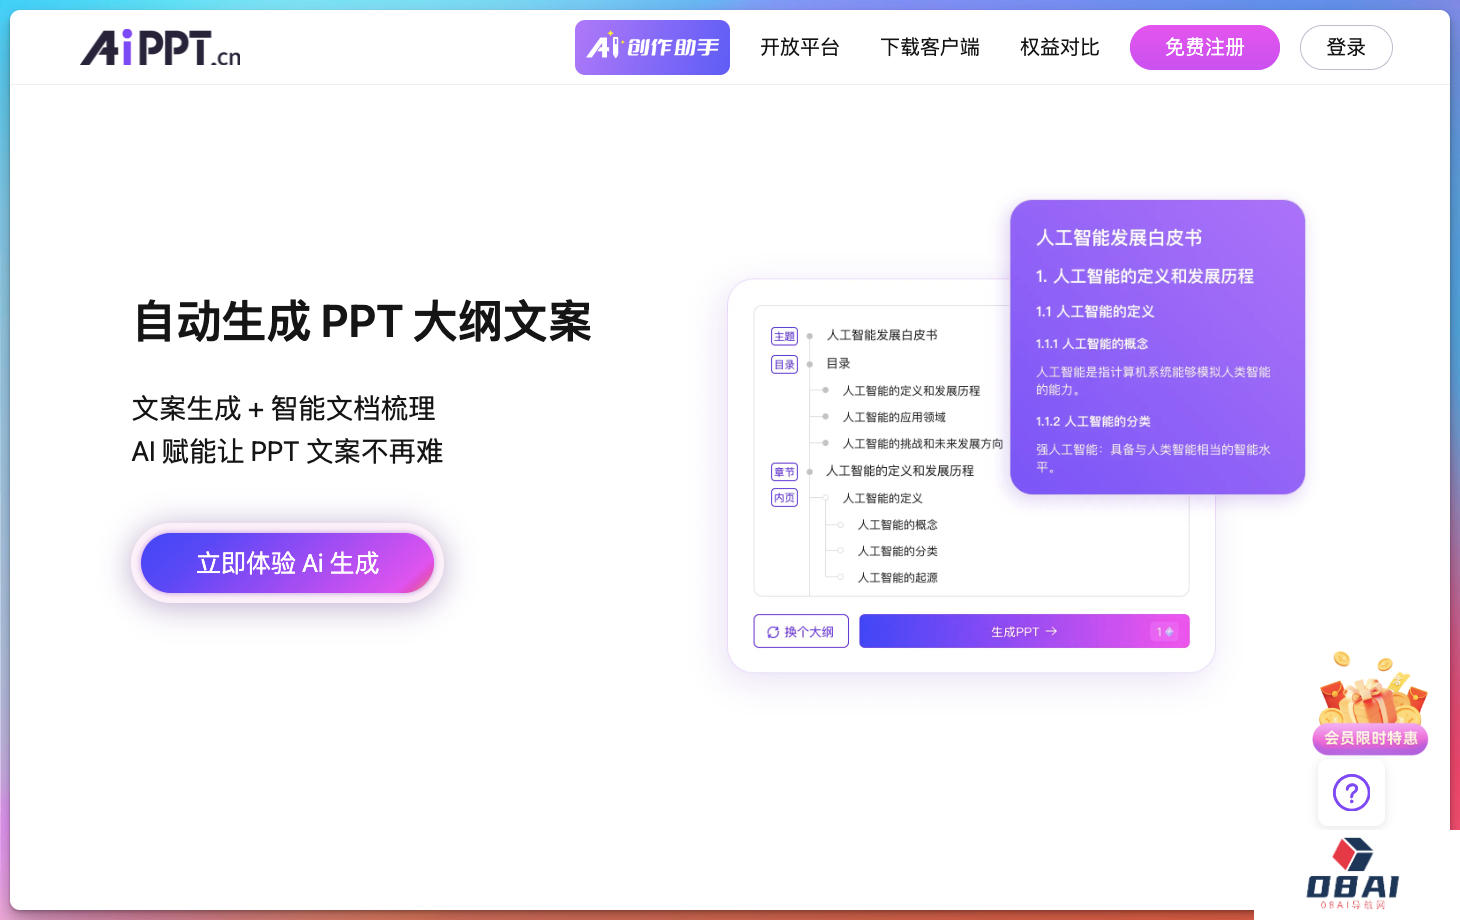1460x920 pixels.
Task: Go to 下载客户端 page
Action: point(929,47)
